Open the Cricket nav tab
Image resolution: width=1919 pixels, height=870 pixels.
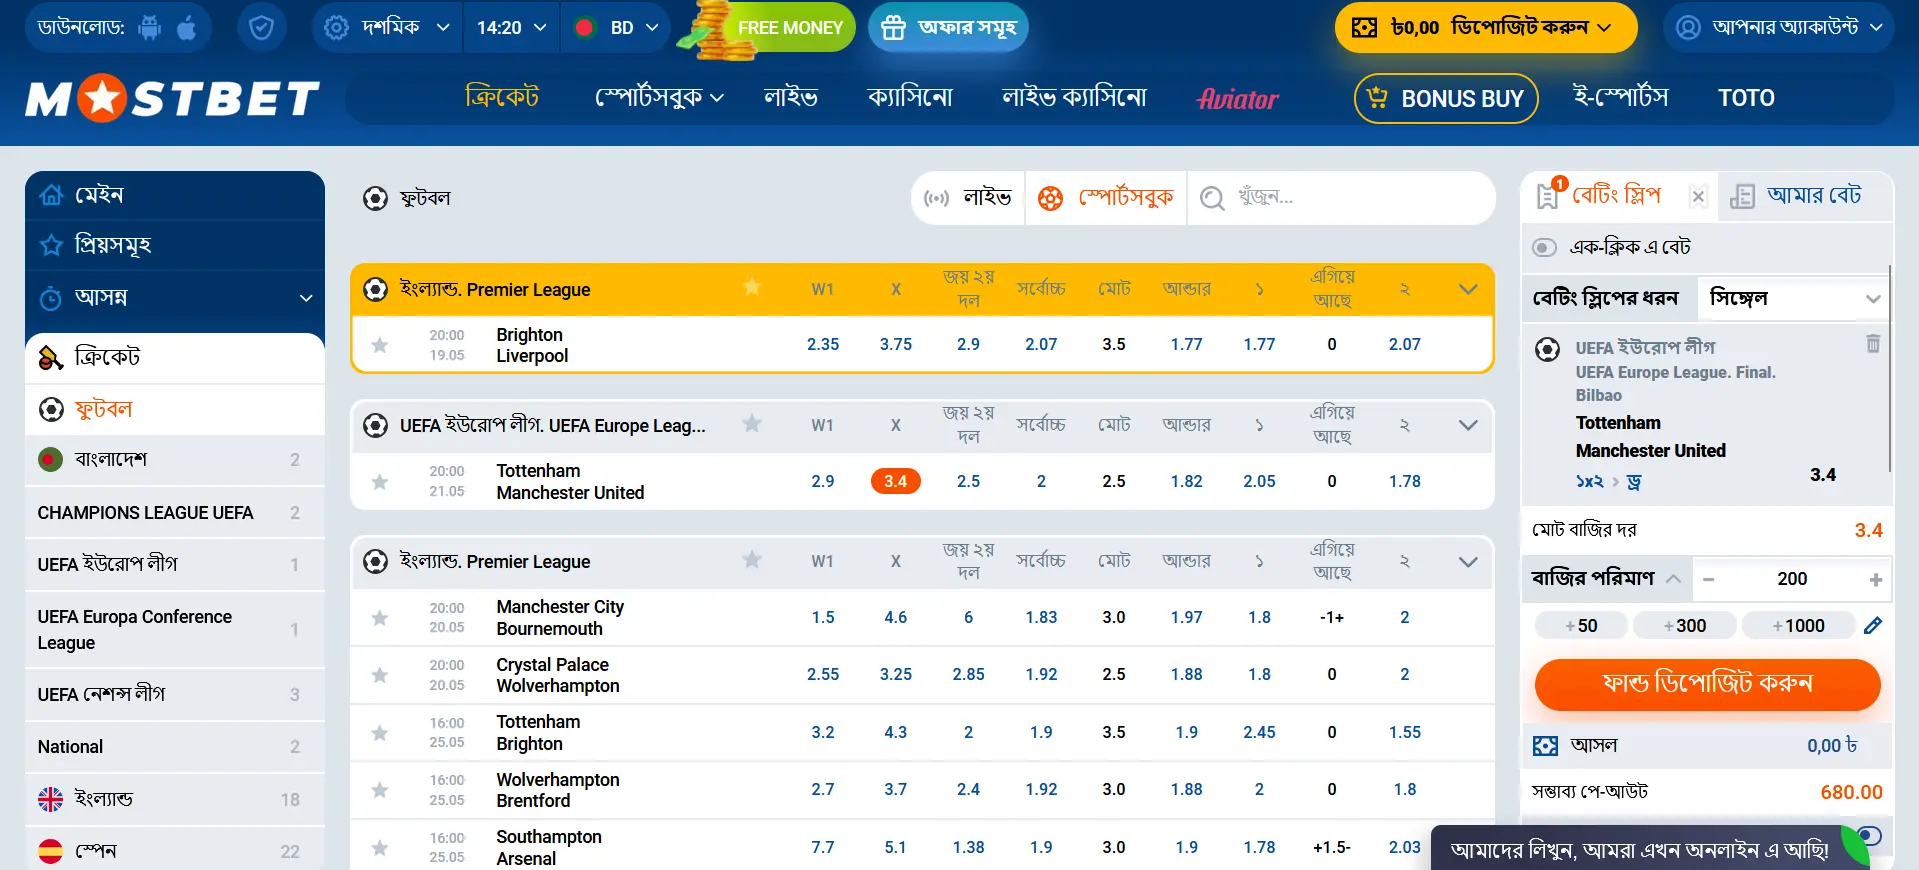502,97
